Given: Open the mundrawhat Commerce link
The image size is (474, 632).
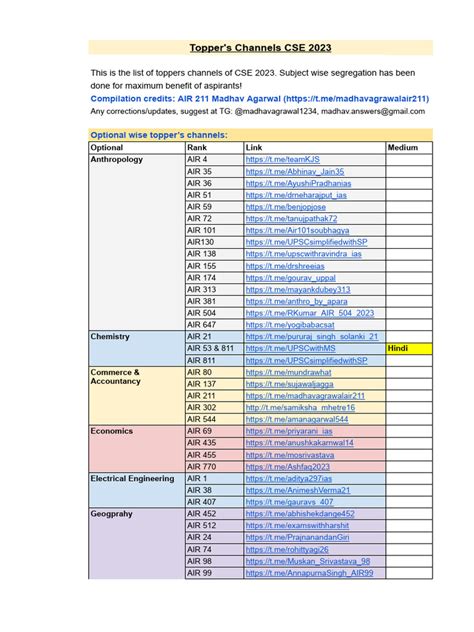Looking at the screenshot, I should pos(288,372).
